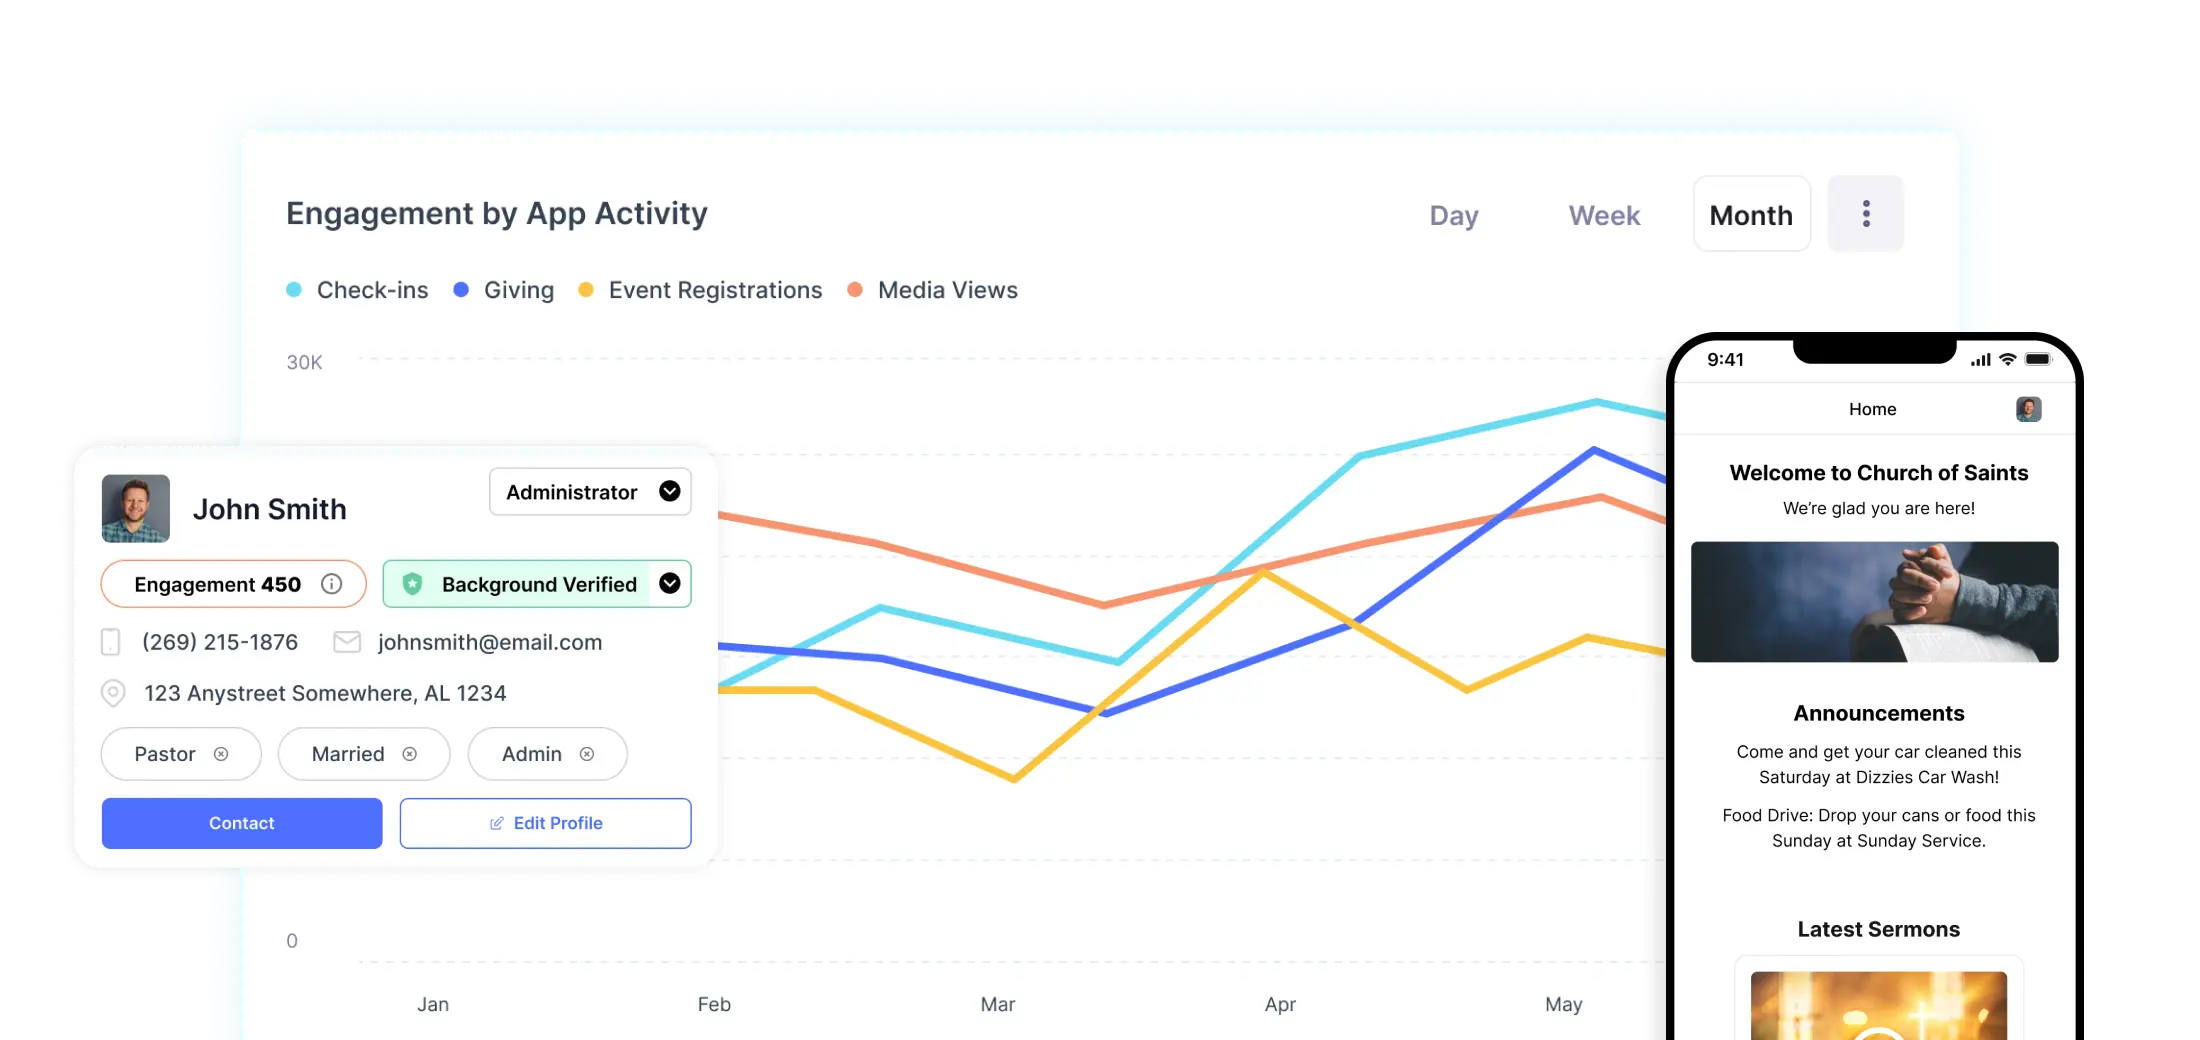Click the phone icon beside (269) 215-1876

pyautogui.click(x=111, y=642)
